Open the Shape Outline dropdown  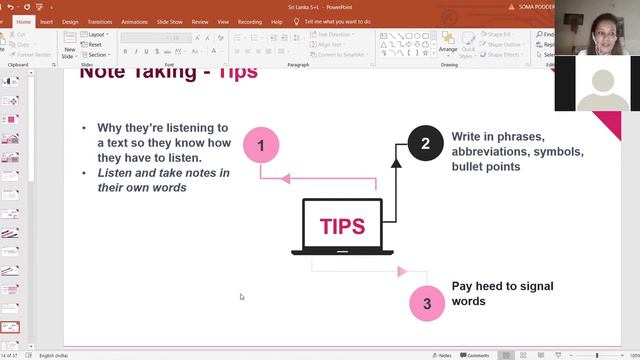coord(502,44)
